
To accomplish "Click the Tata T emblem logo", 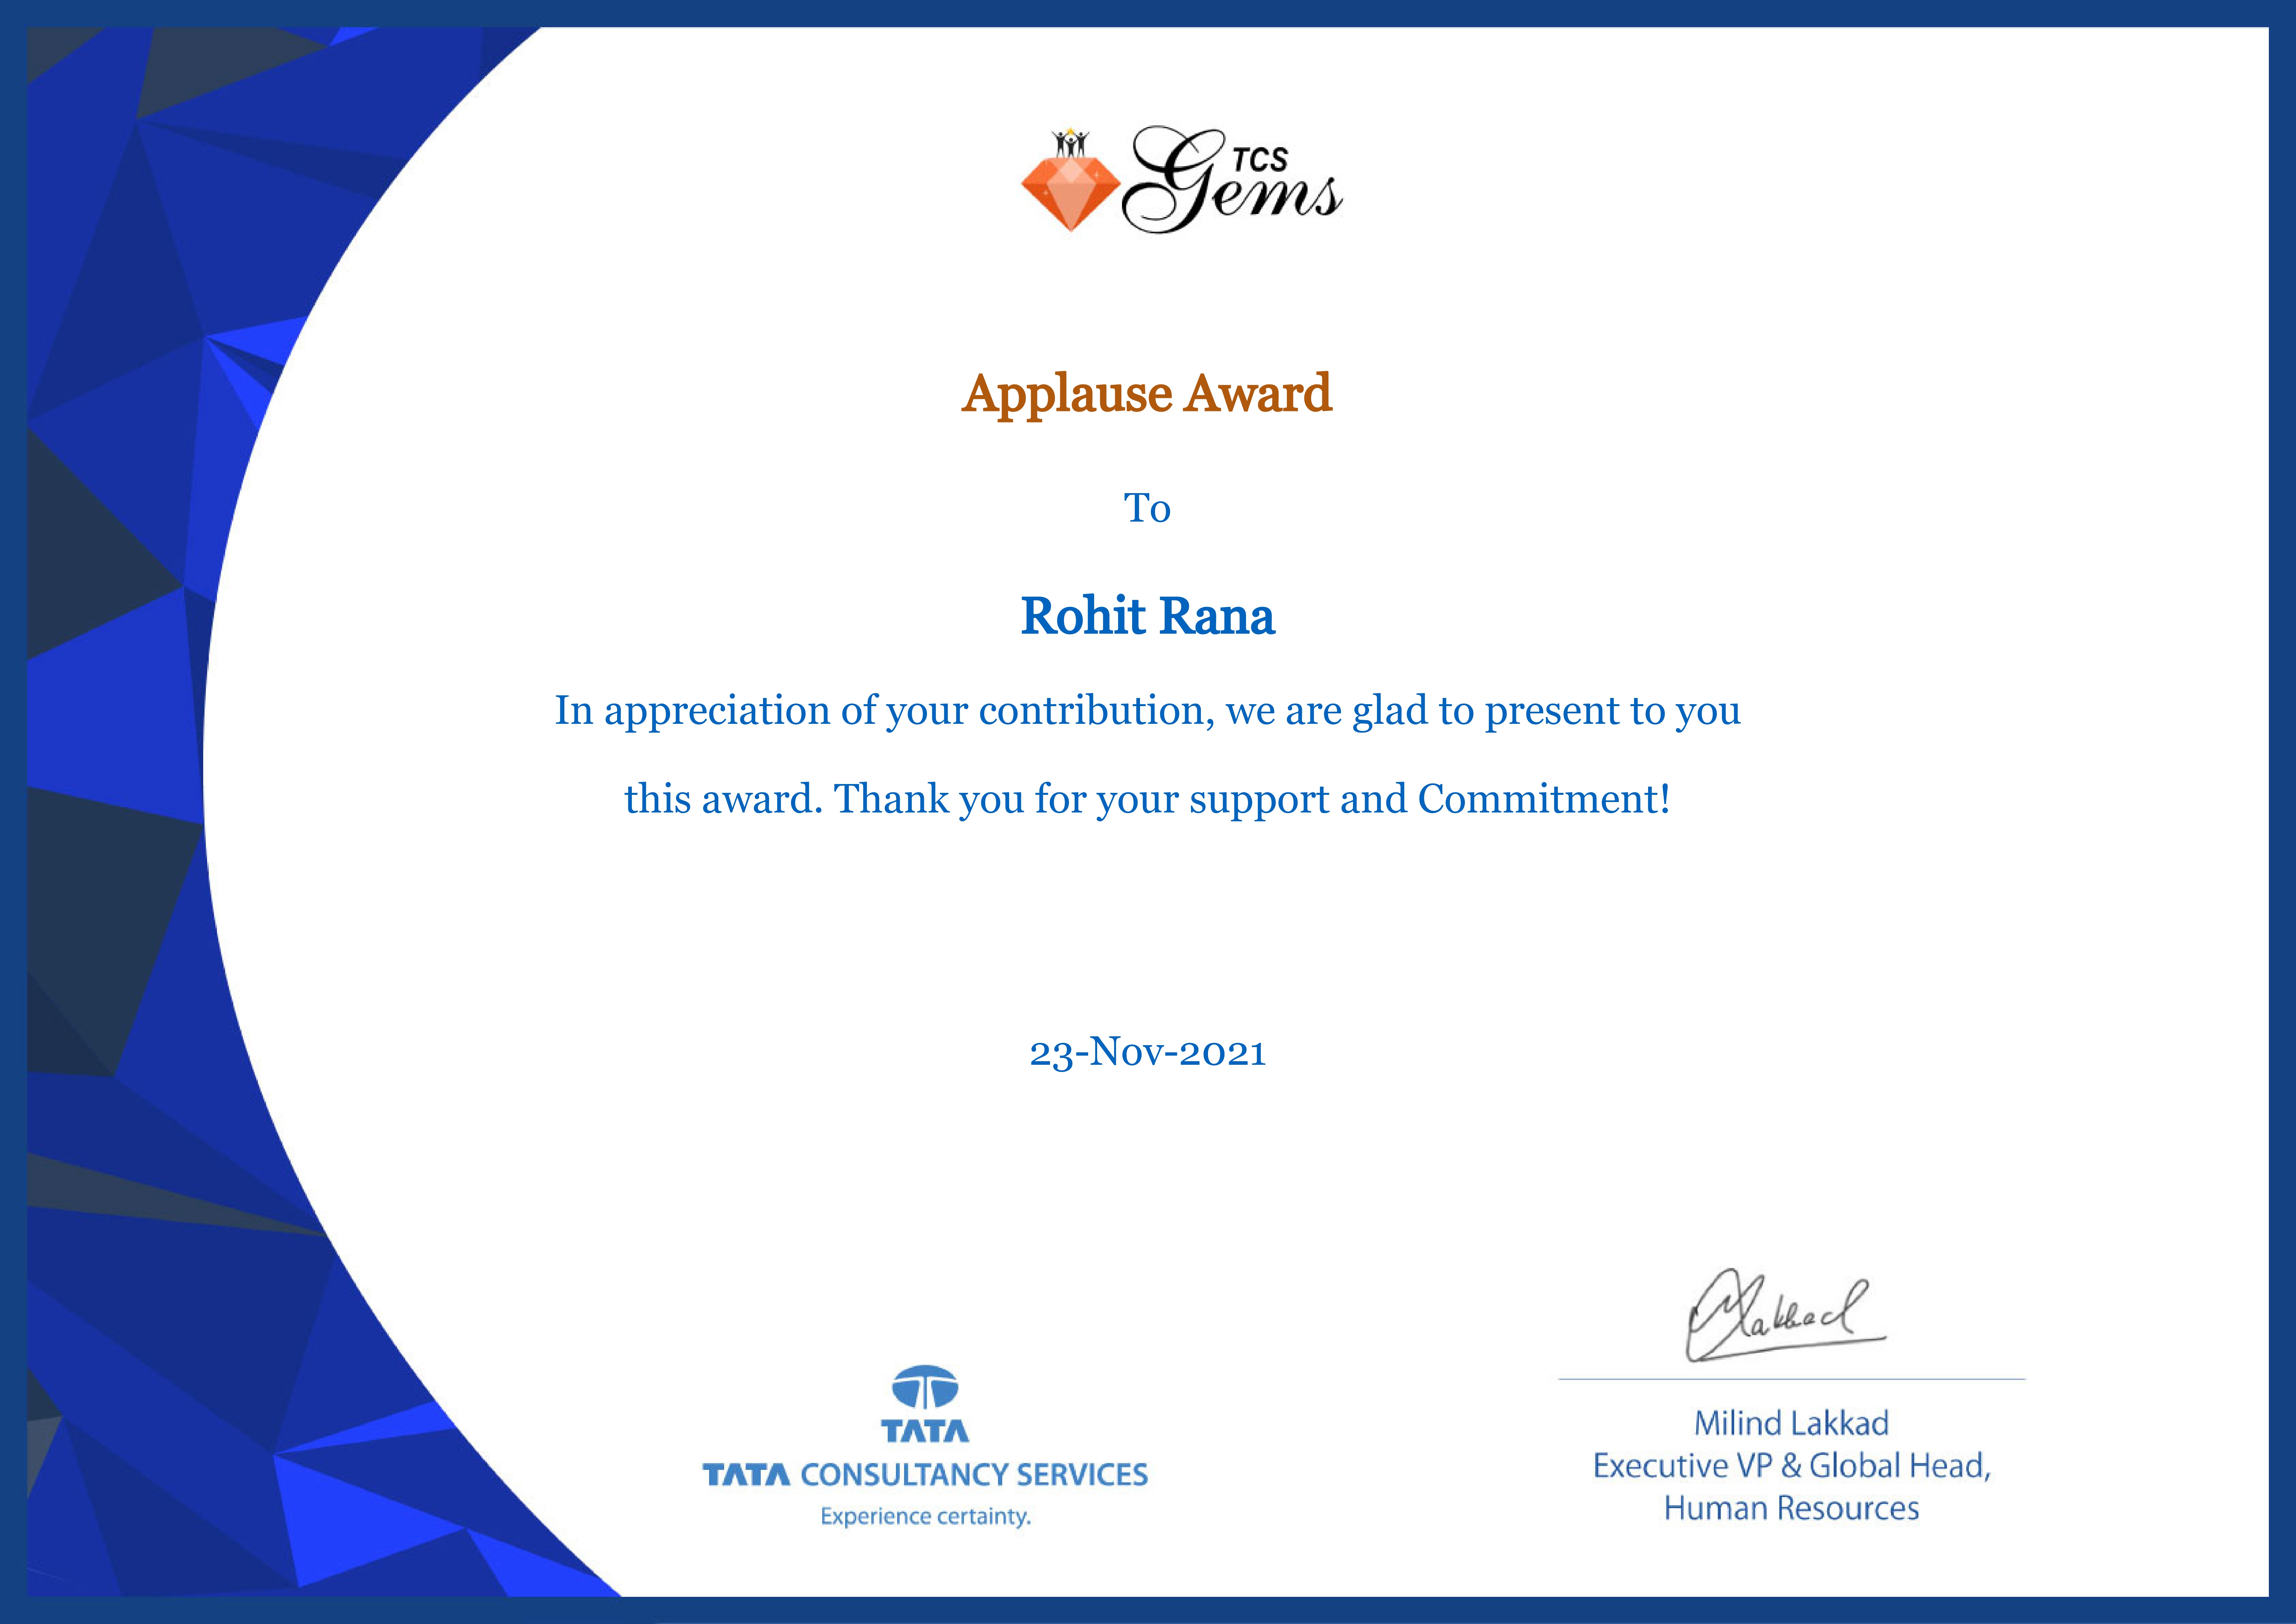I will (925, 1387).
